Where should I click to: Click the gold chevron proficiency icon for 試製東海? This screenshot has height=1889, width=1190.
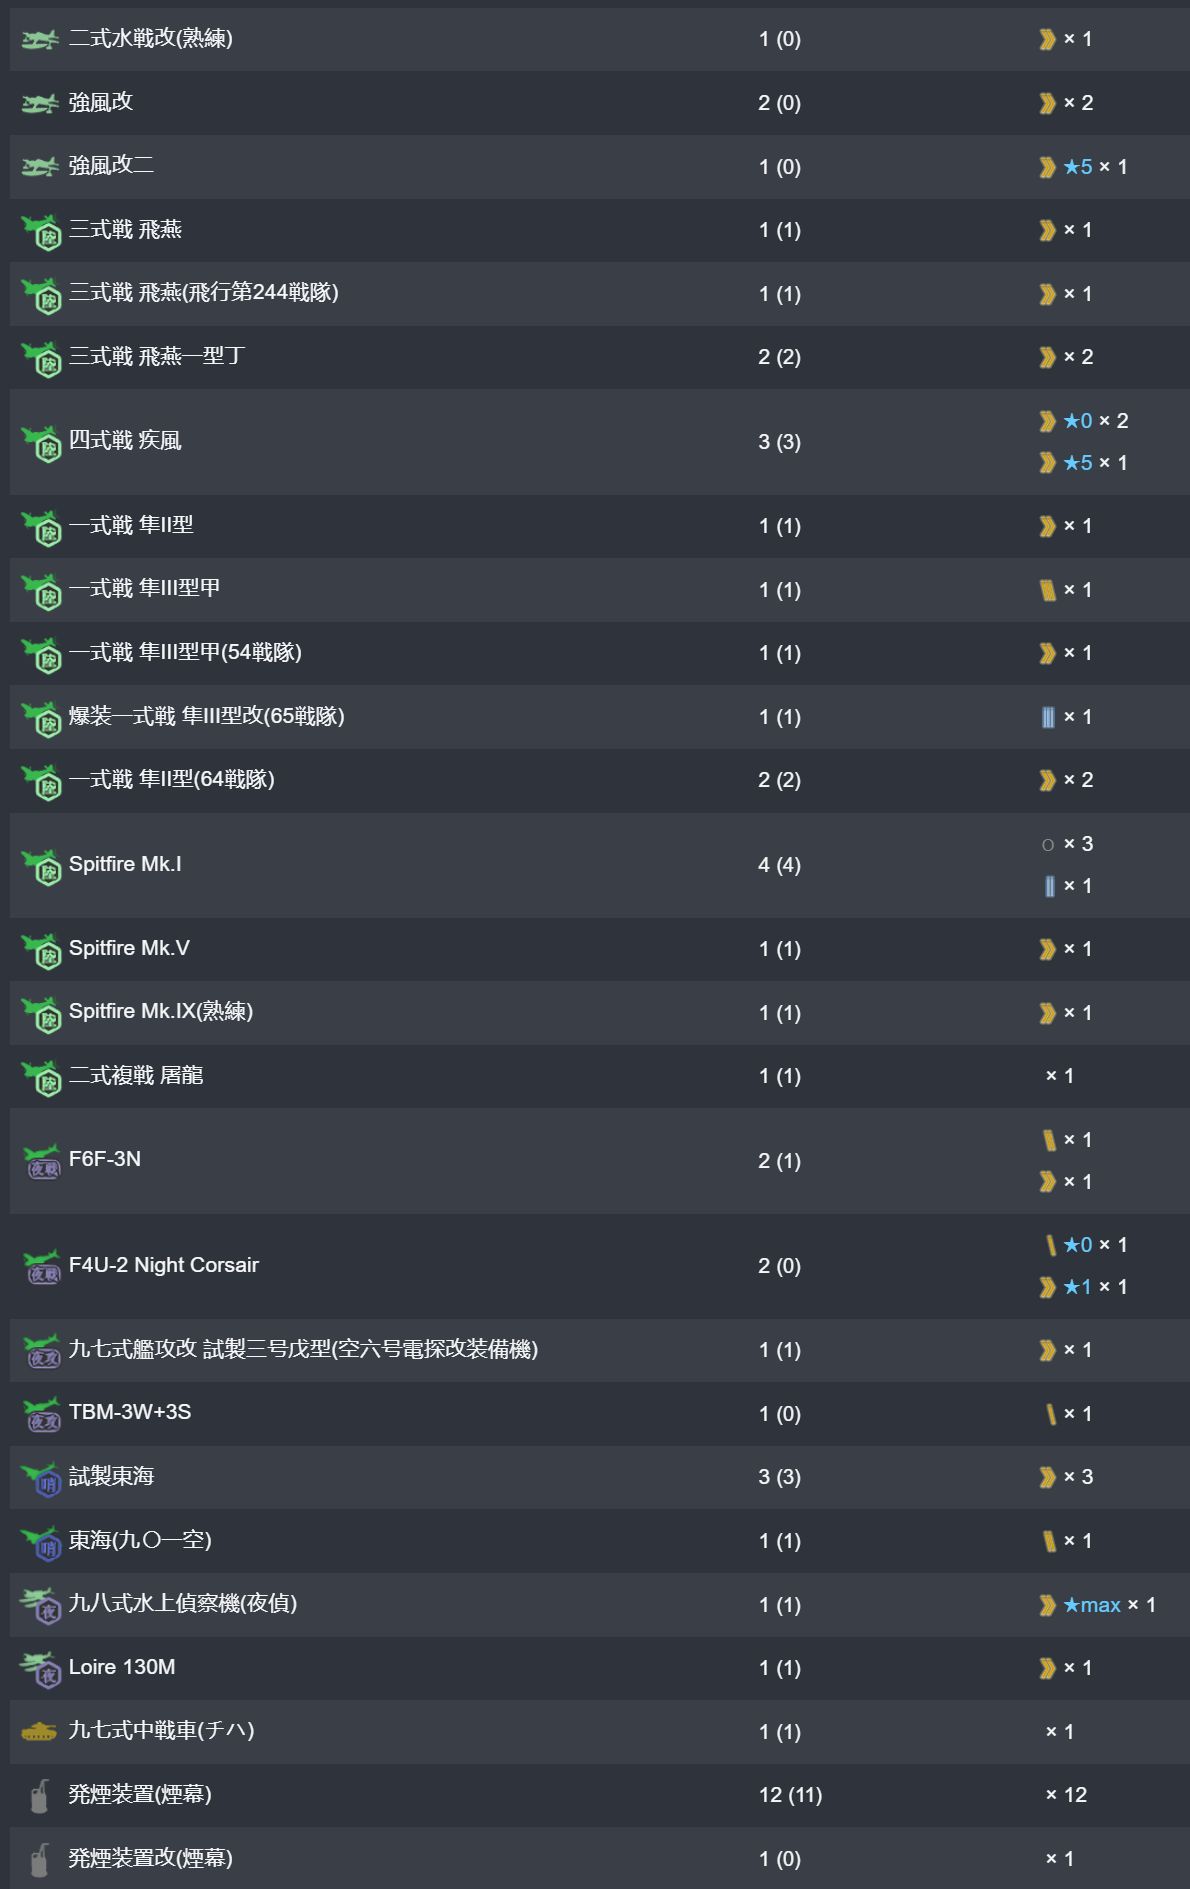pos(1047,1477)
